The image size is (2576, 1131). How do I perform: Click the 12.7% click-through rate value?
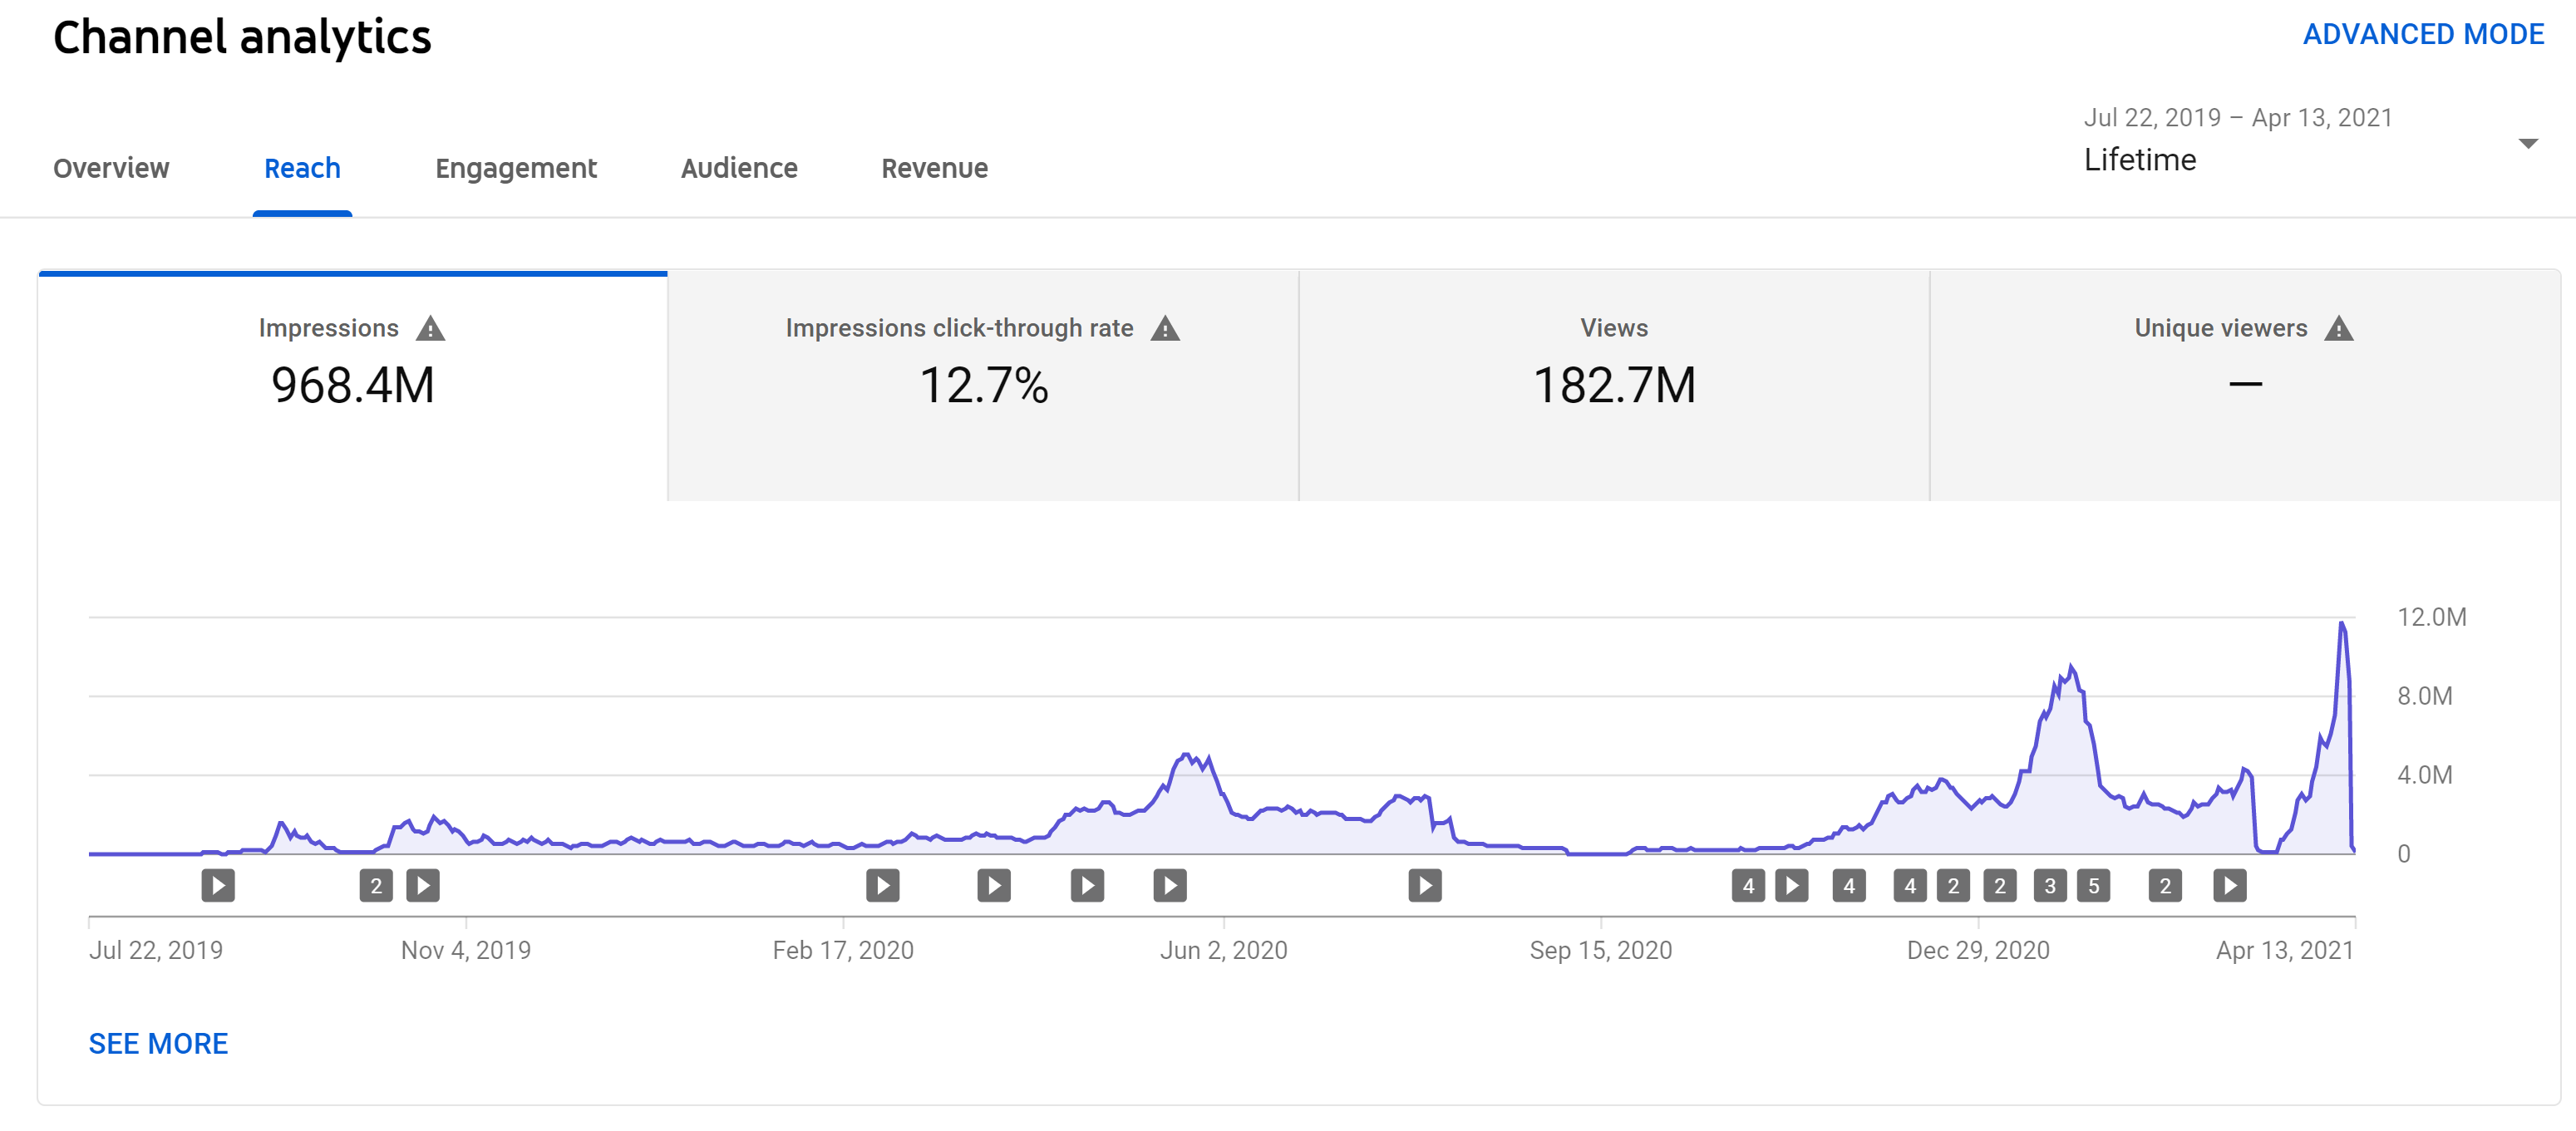(x=983, y=385)
